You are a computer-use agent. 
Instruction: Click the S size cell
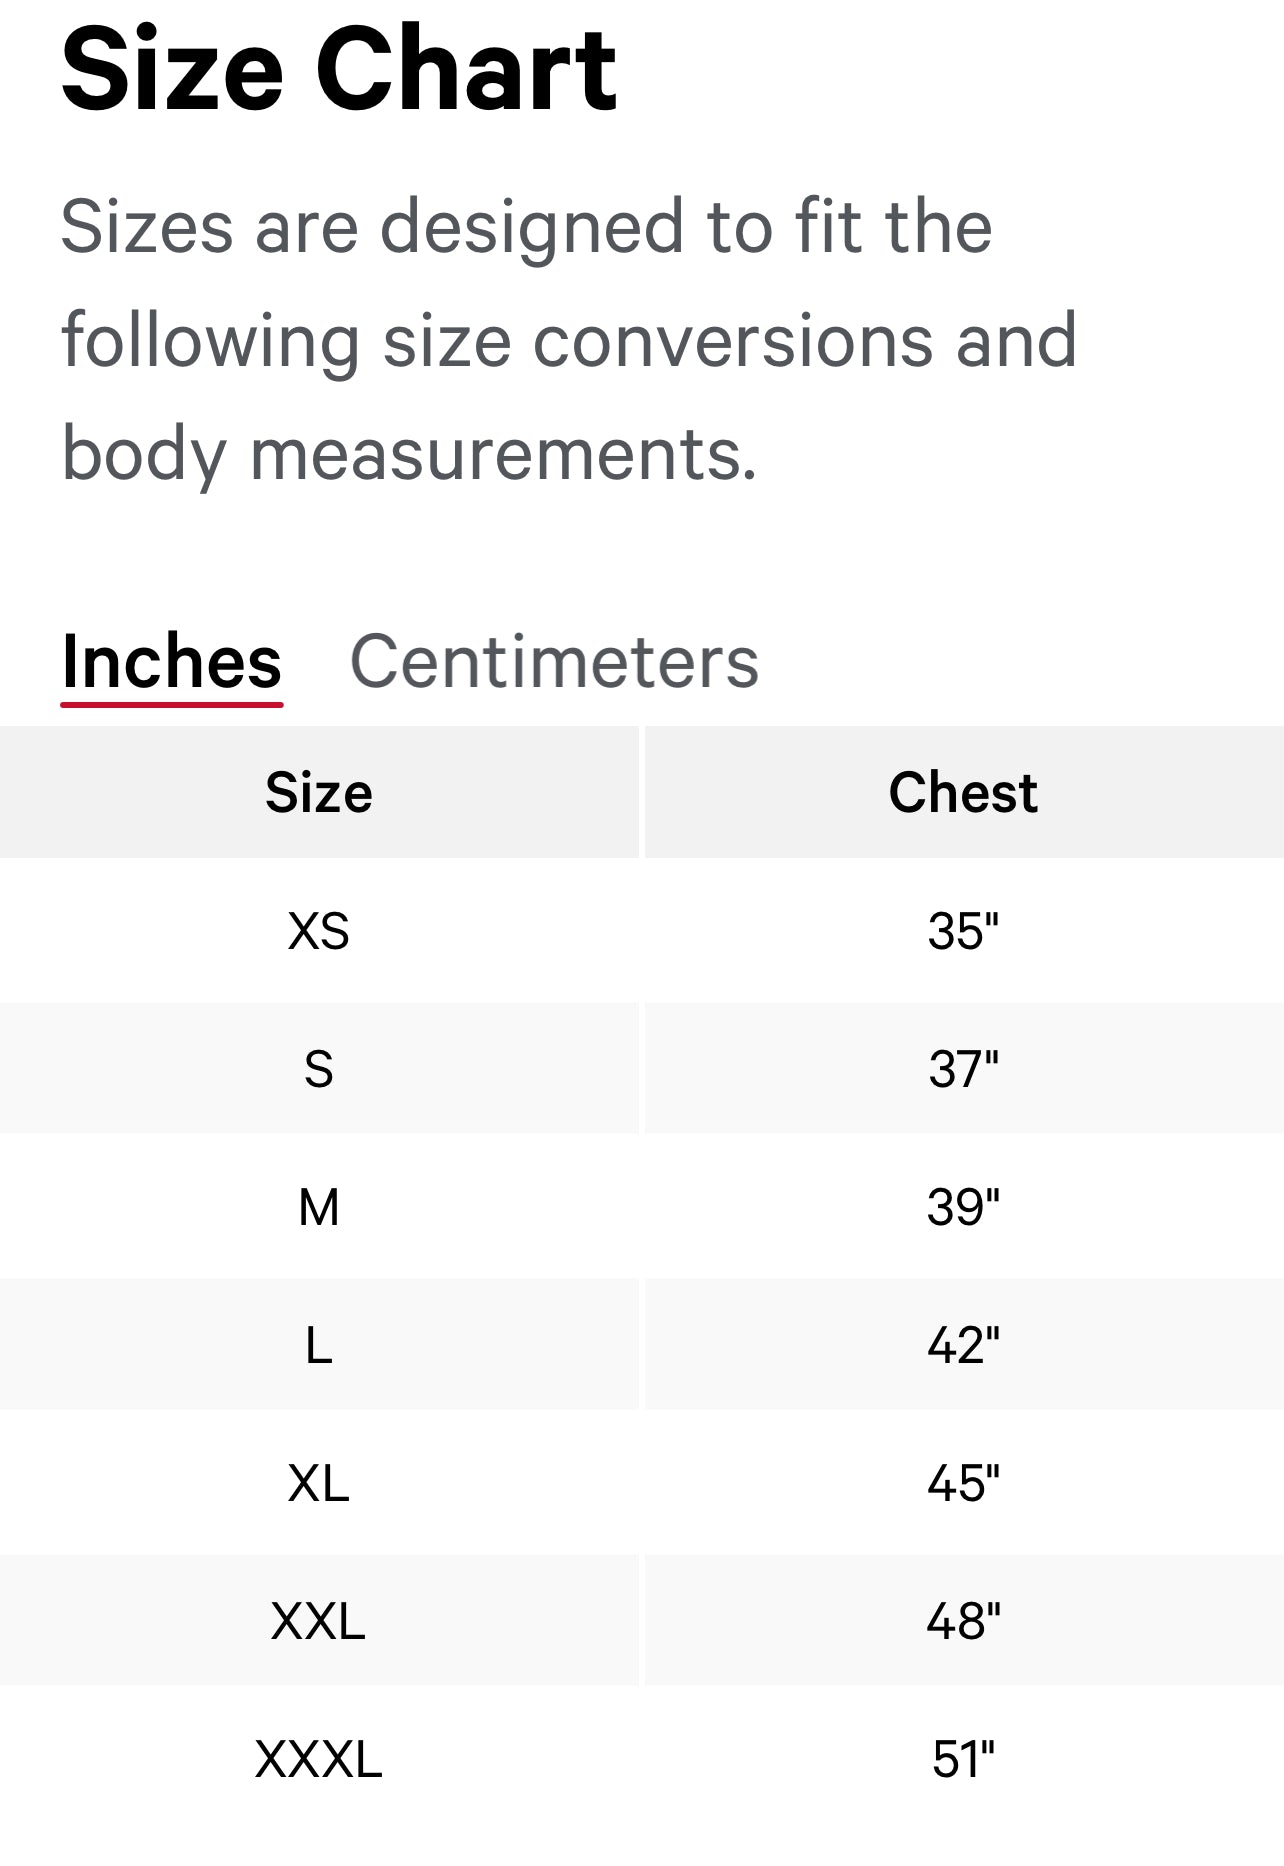pyautogui.click(x=319, y=1069)
